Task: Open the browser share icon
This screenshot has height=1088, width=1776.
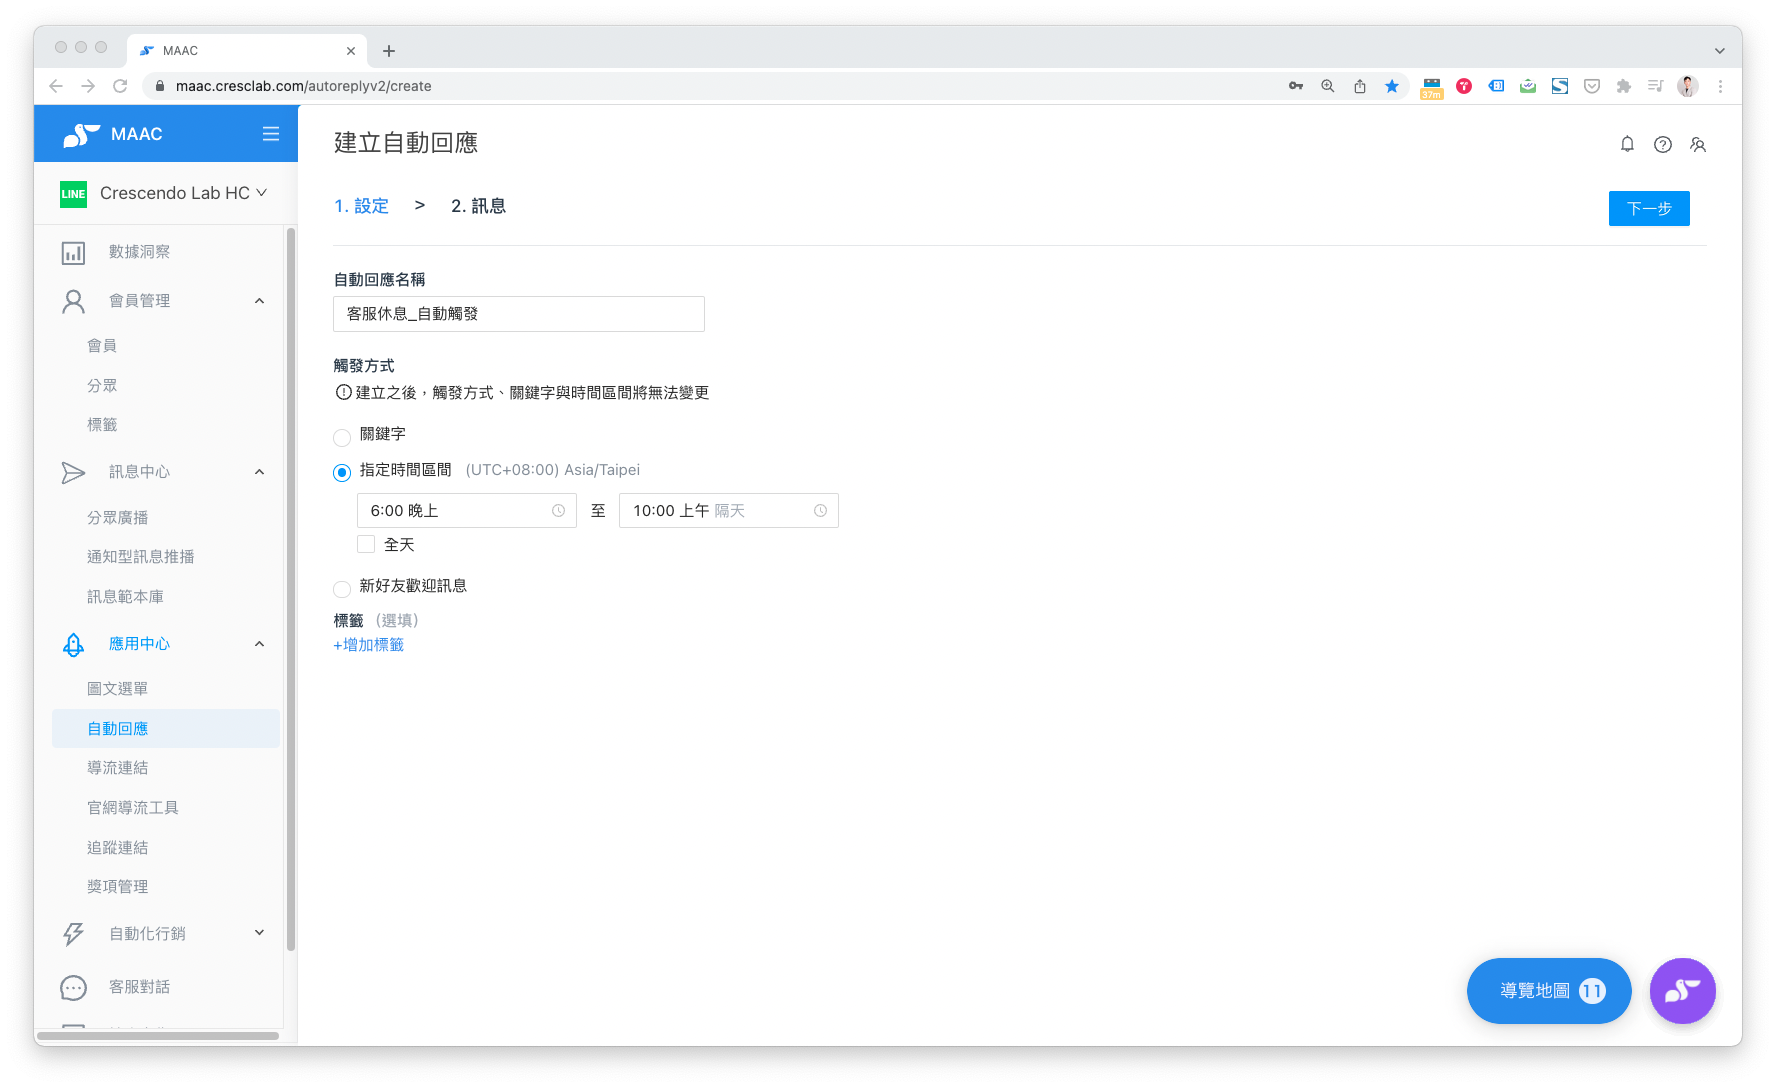Action: [1360, 86]
